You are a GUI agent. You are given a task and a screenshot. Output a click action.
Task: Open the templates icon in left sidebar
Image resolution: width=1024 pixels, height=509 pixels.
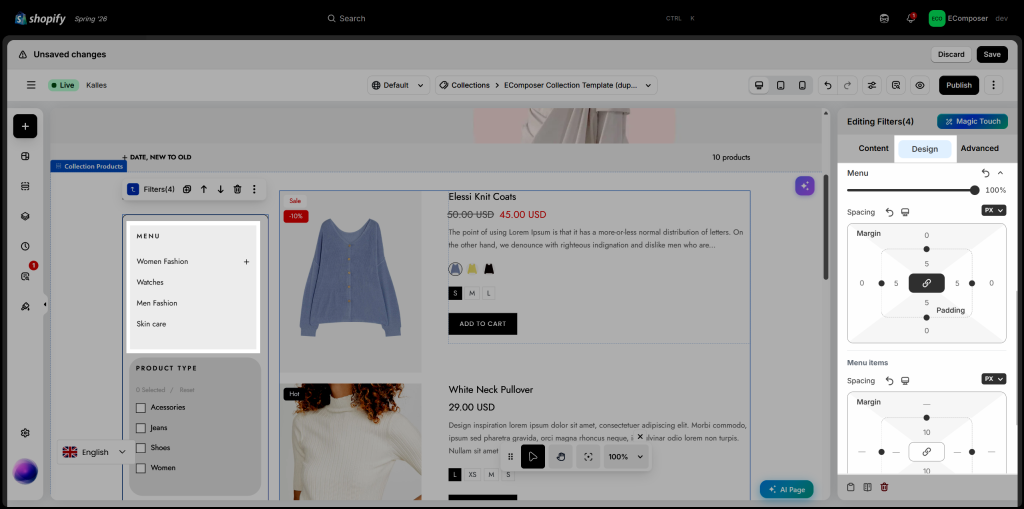click(25, 156)
